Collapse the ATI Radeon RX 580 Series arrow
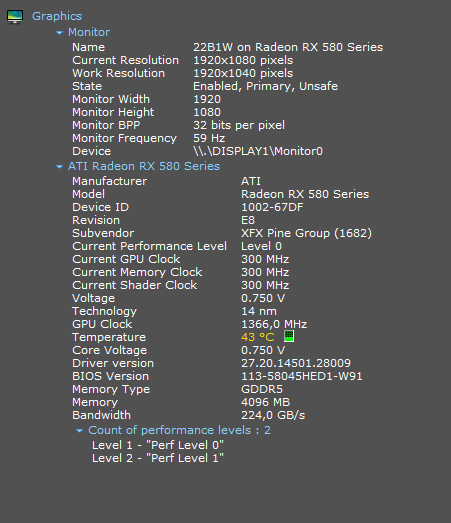Image resolution: width=451 pixels, height=523 pixels. 59,167
